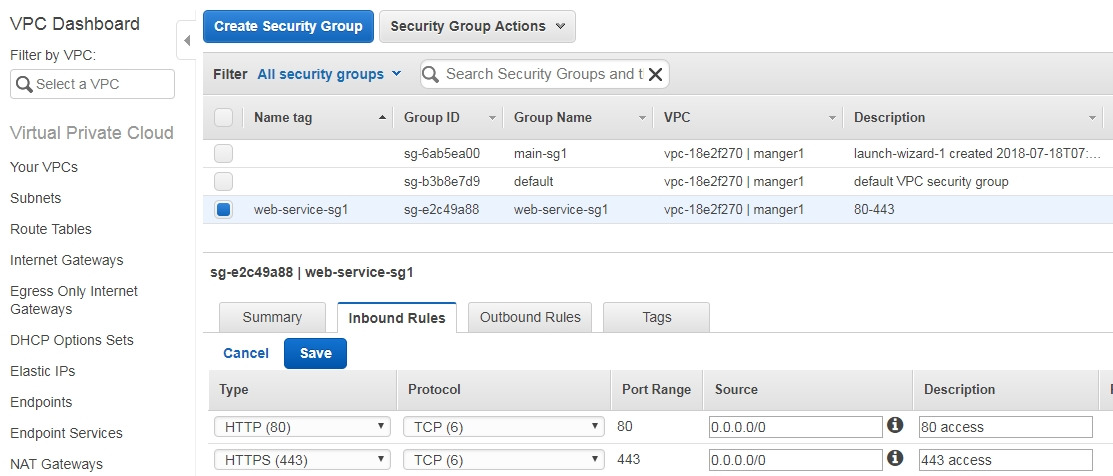Open Internet Gateways in sidebar
The image size is (1113, 476).
[x=67, y=260]
